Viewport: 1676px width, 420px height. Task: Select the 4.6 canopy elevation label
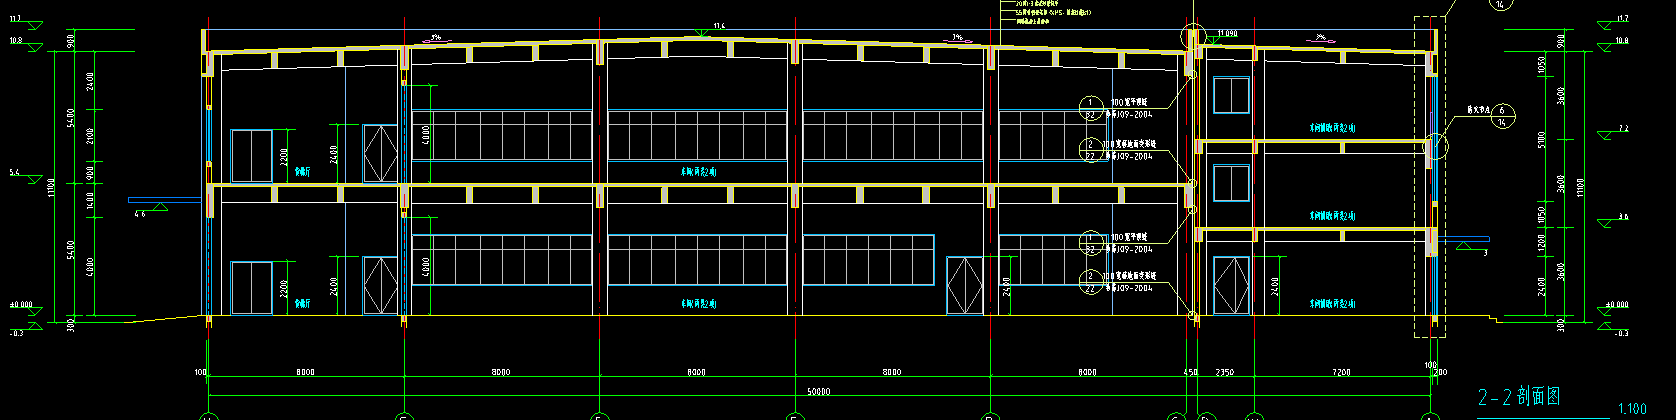tap(140, 213)
